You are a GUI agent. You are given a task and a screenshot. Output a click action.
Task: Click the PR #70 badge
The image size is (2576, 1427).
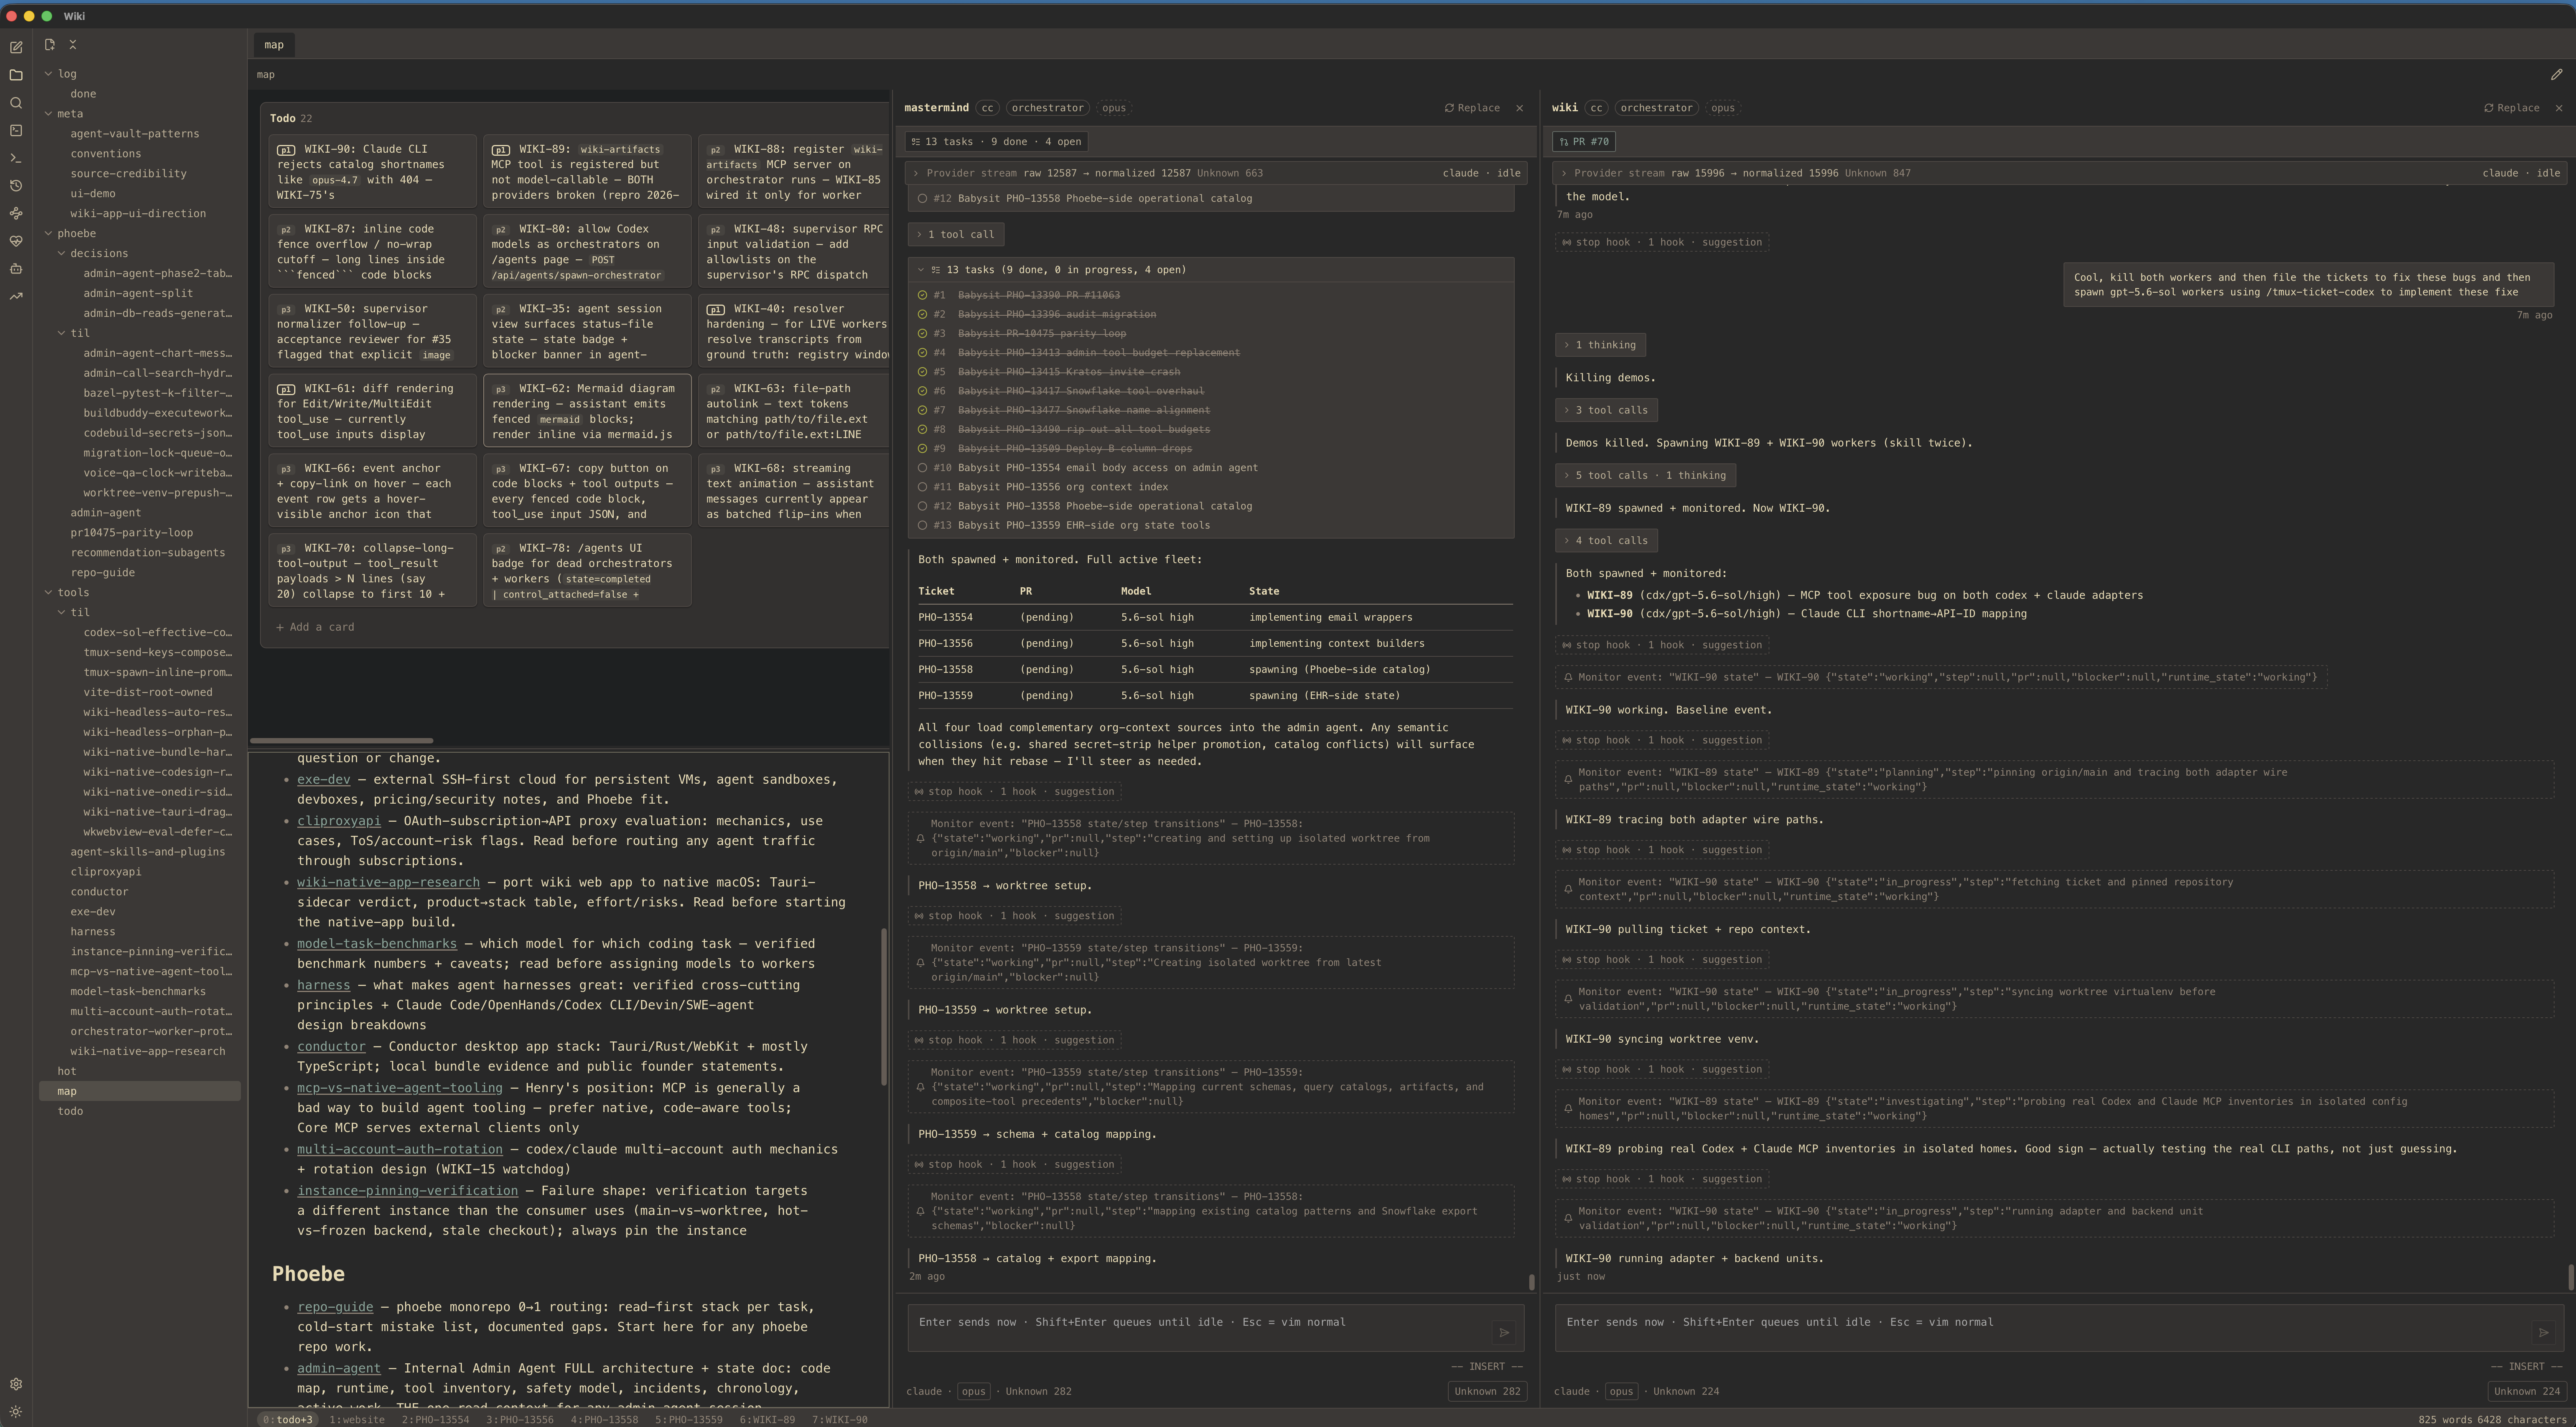[x=1584, y=142]
